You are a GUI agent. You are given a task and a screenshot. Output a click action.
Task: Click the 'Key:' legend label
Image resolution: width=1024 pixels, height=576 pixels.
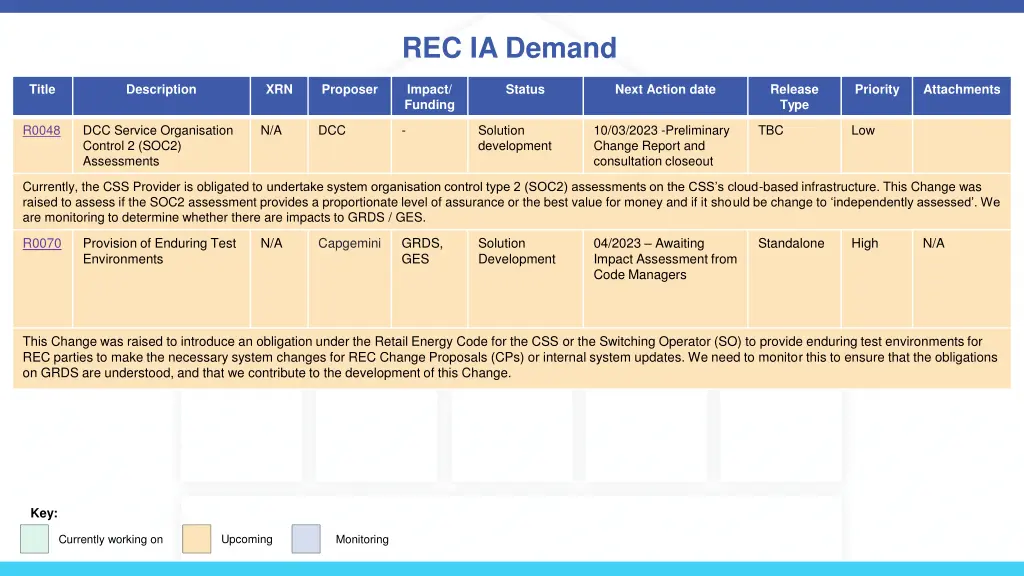tap(44, 513)
